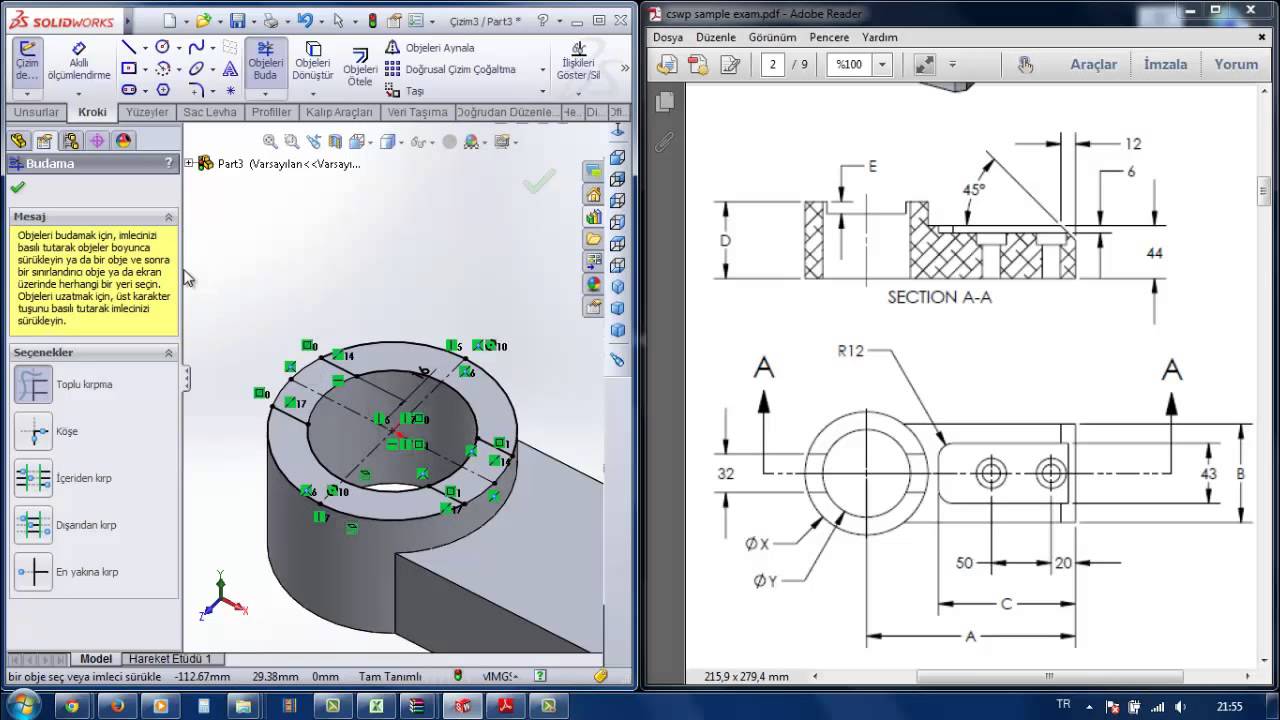Click Zoom to Fit in view toolbar
Screen dimensions: 1280x720
pyautogui.click(x=270, y=142)
